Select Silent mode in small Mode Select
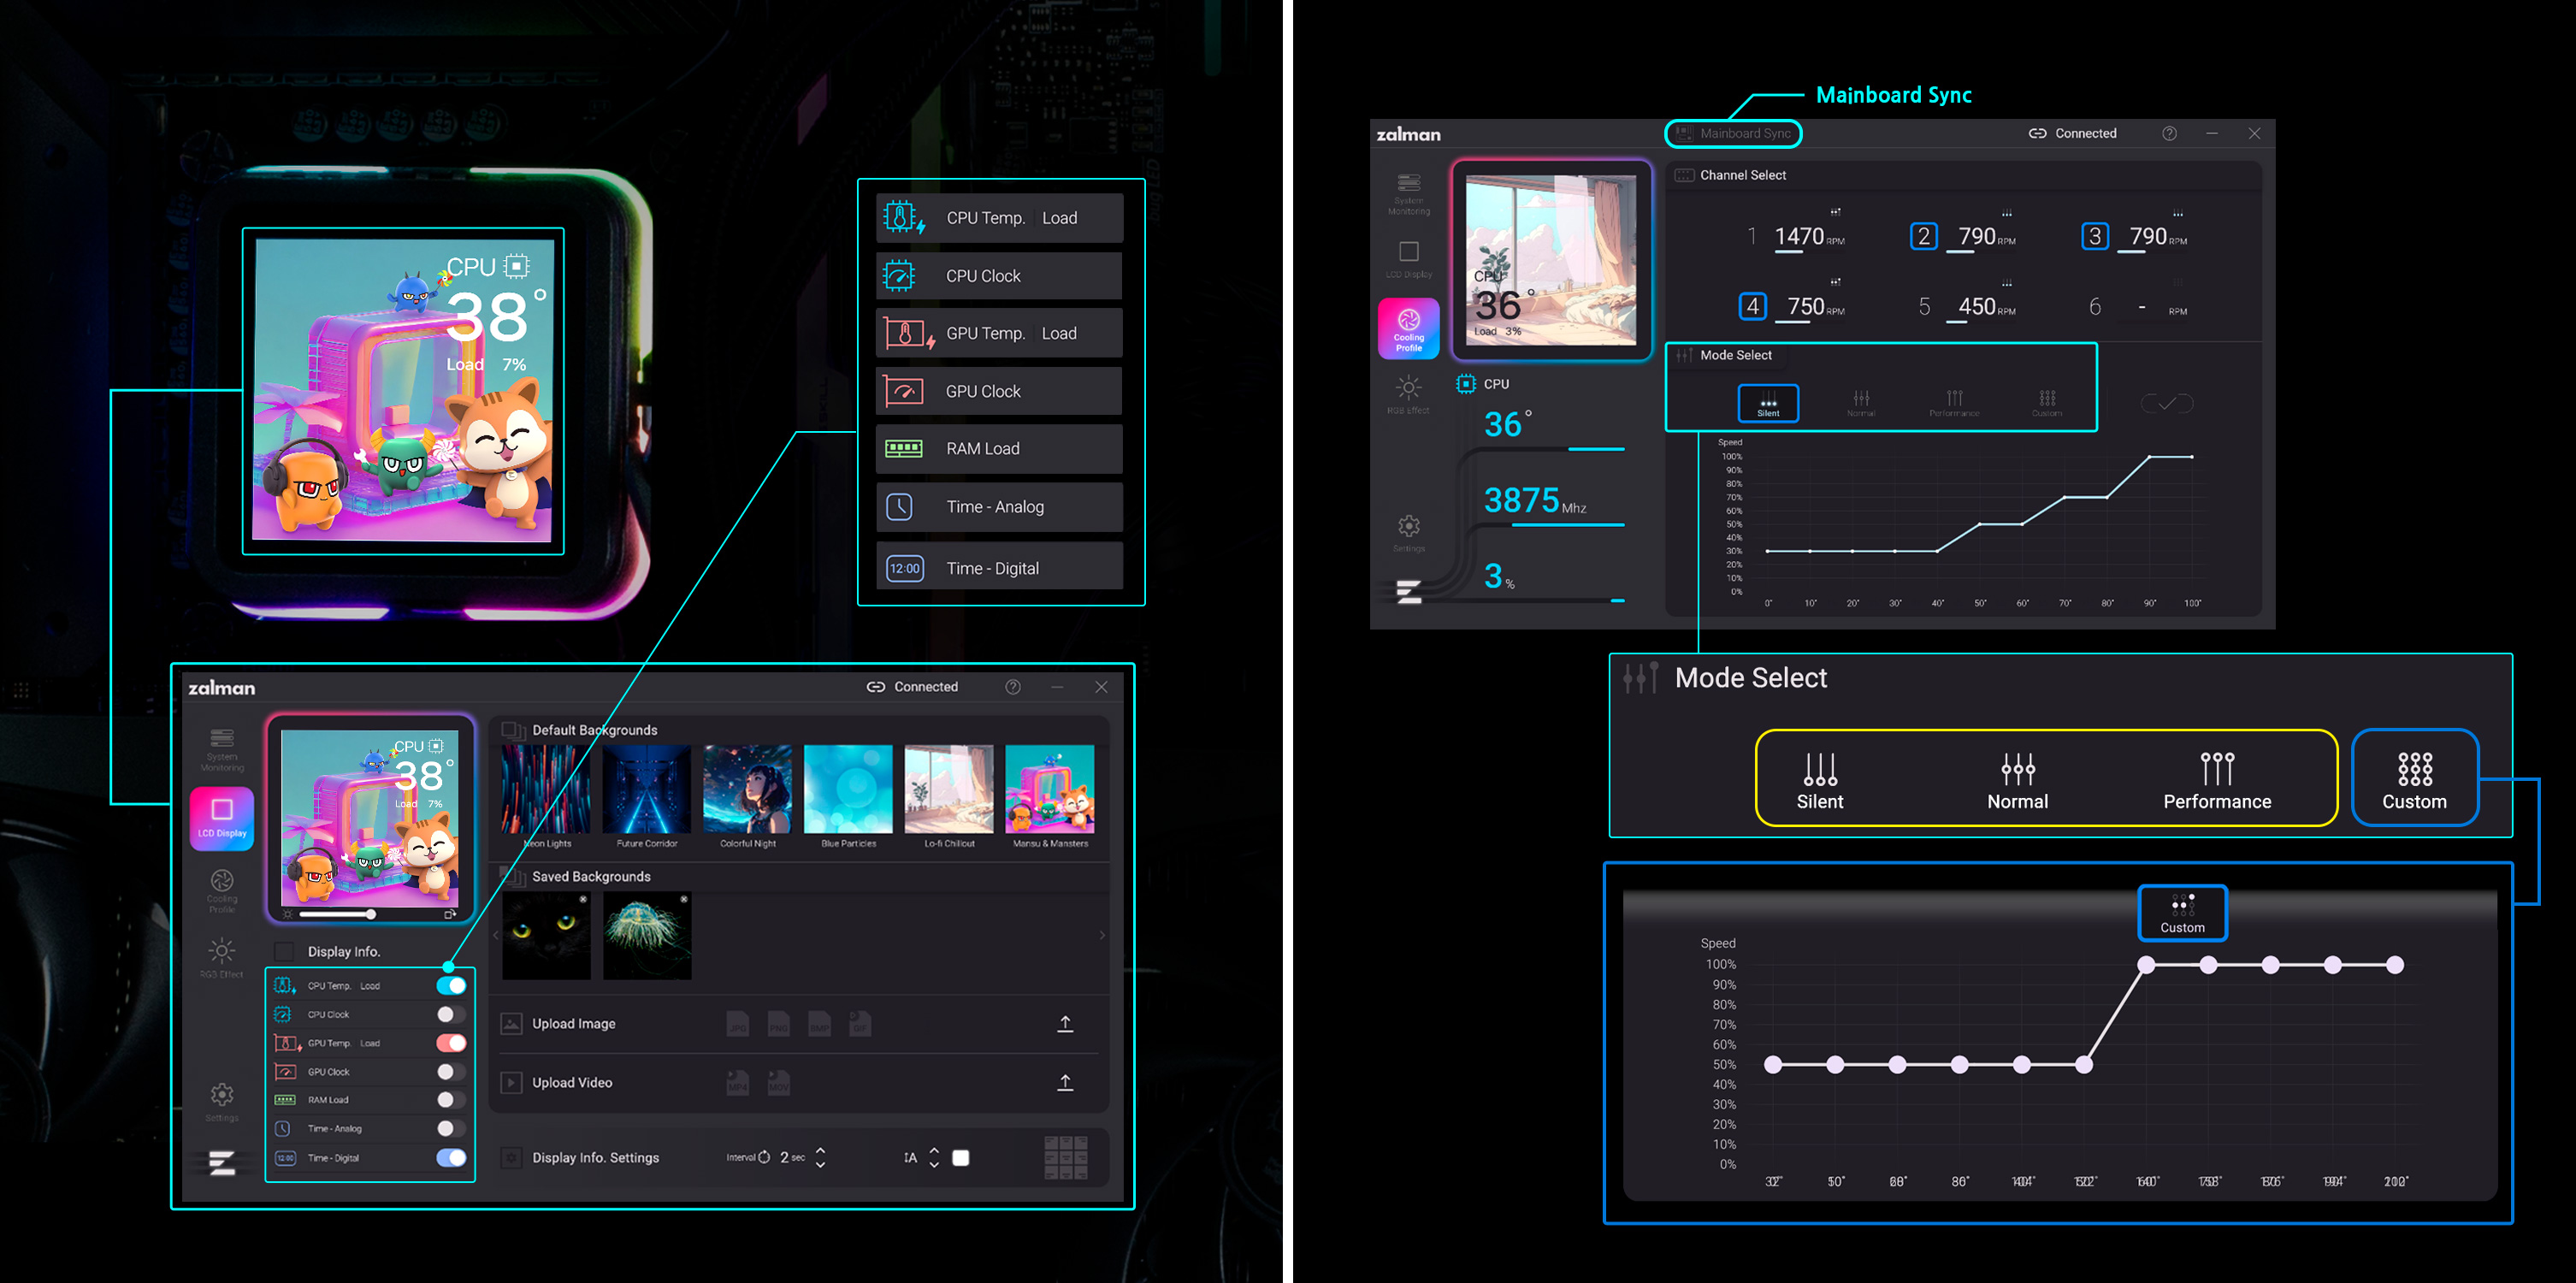 1768,402
